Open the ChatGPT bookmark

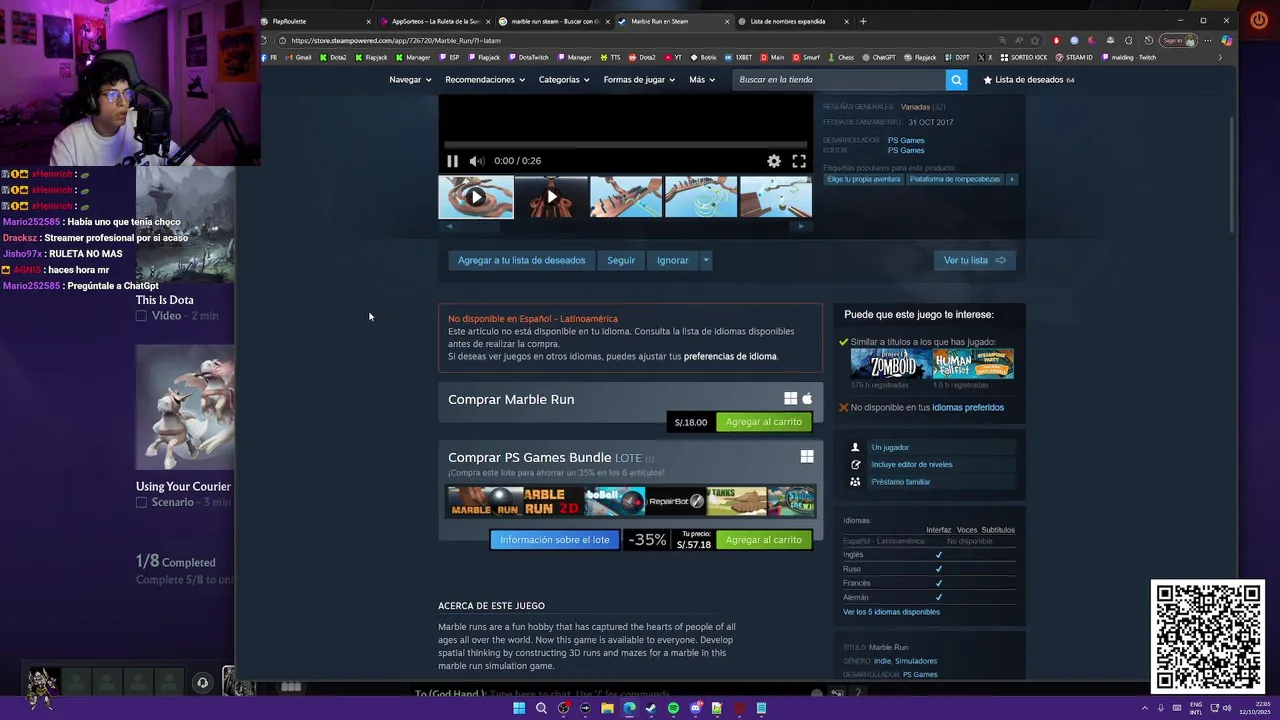pos(879,58)
